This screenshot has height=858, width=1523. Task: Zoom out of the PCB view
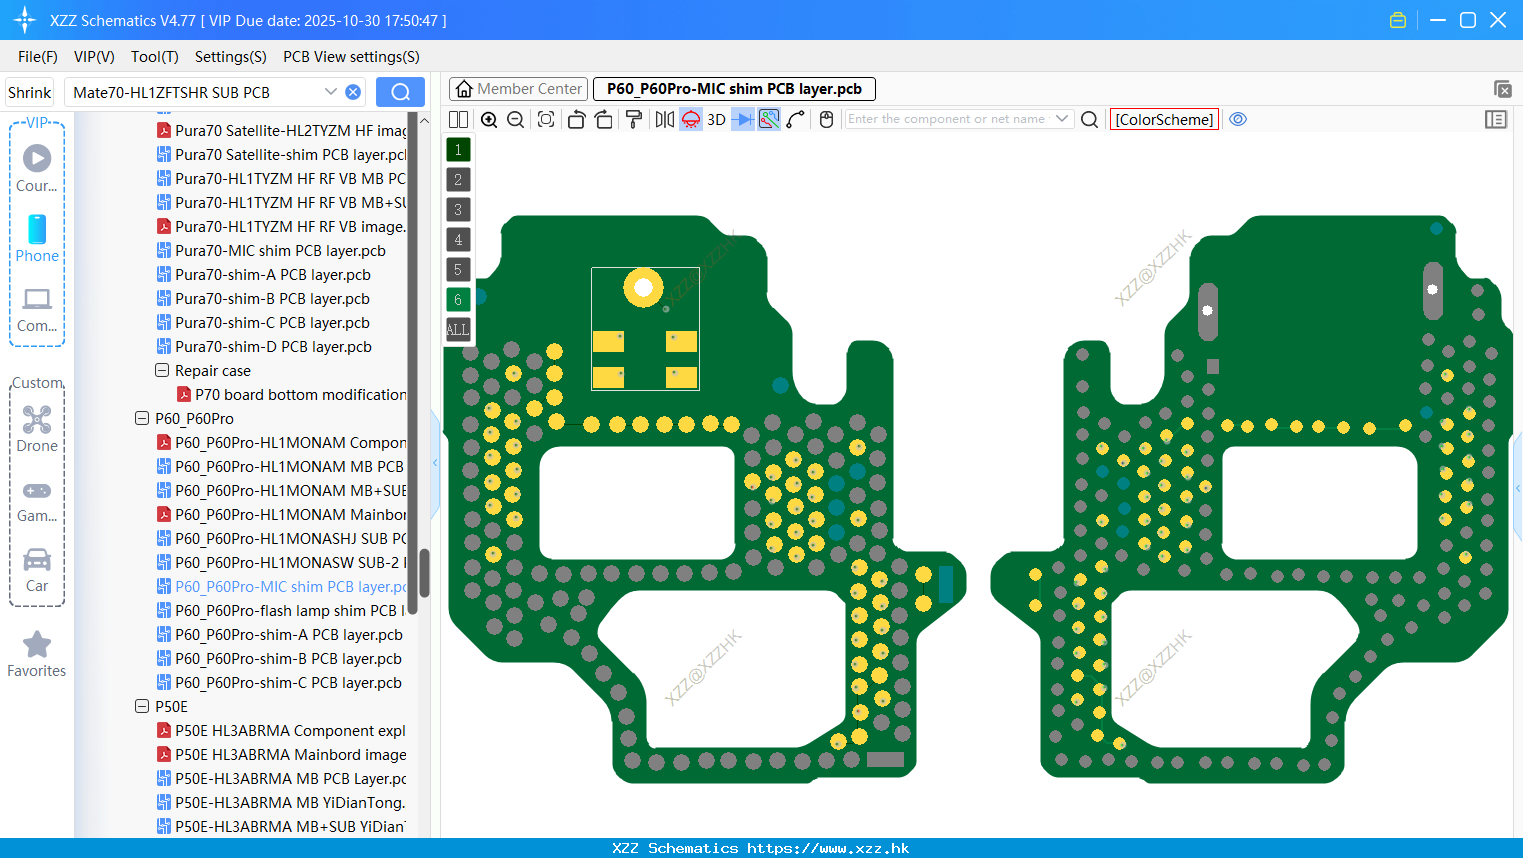(x=516, y=120)
